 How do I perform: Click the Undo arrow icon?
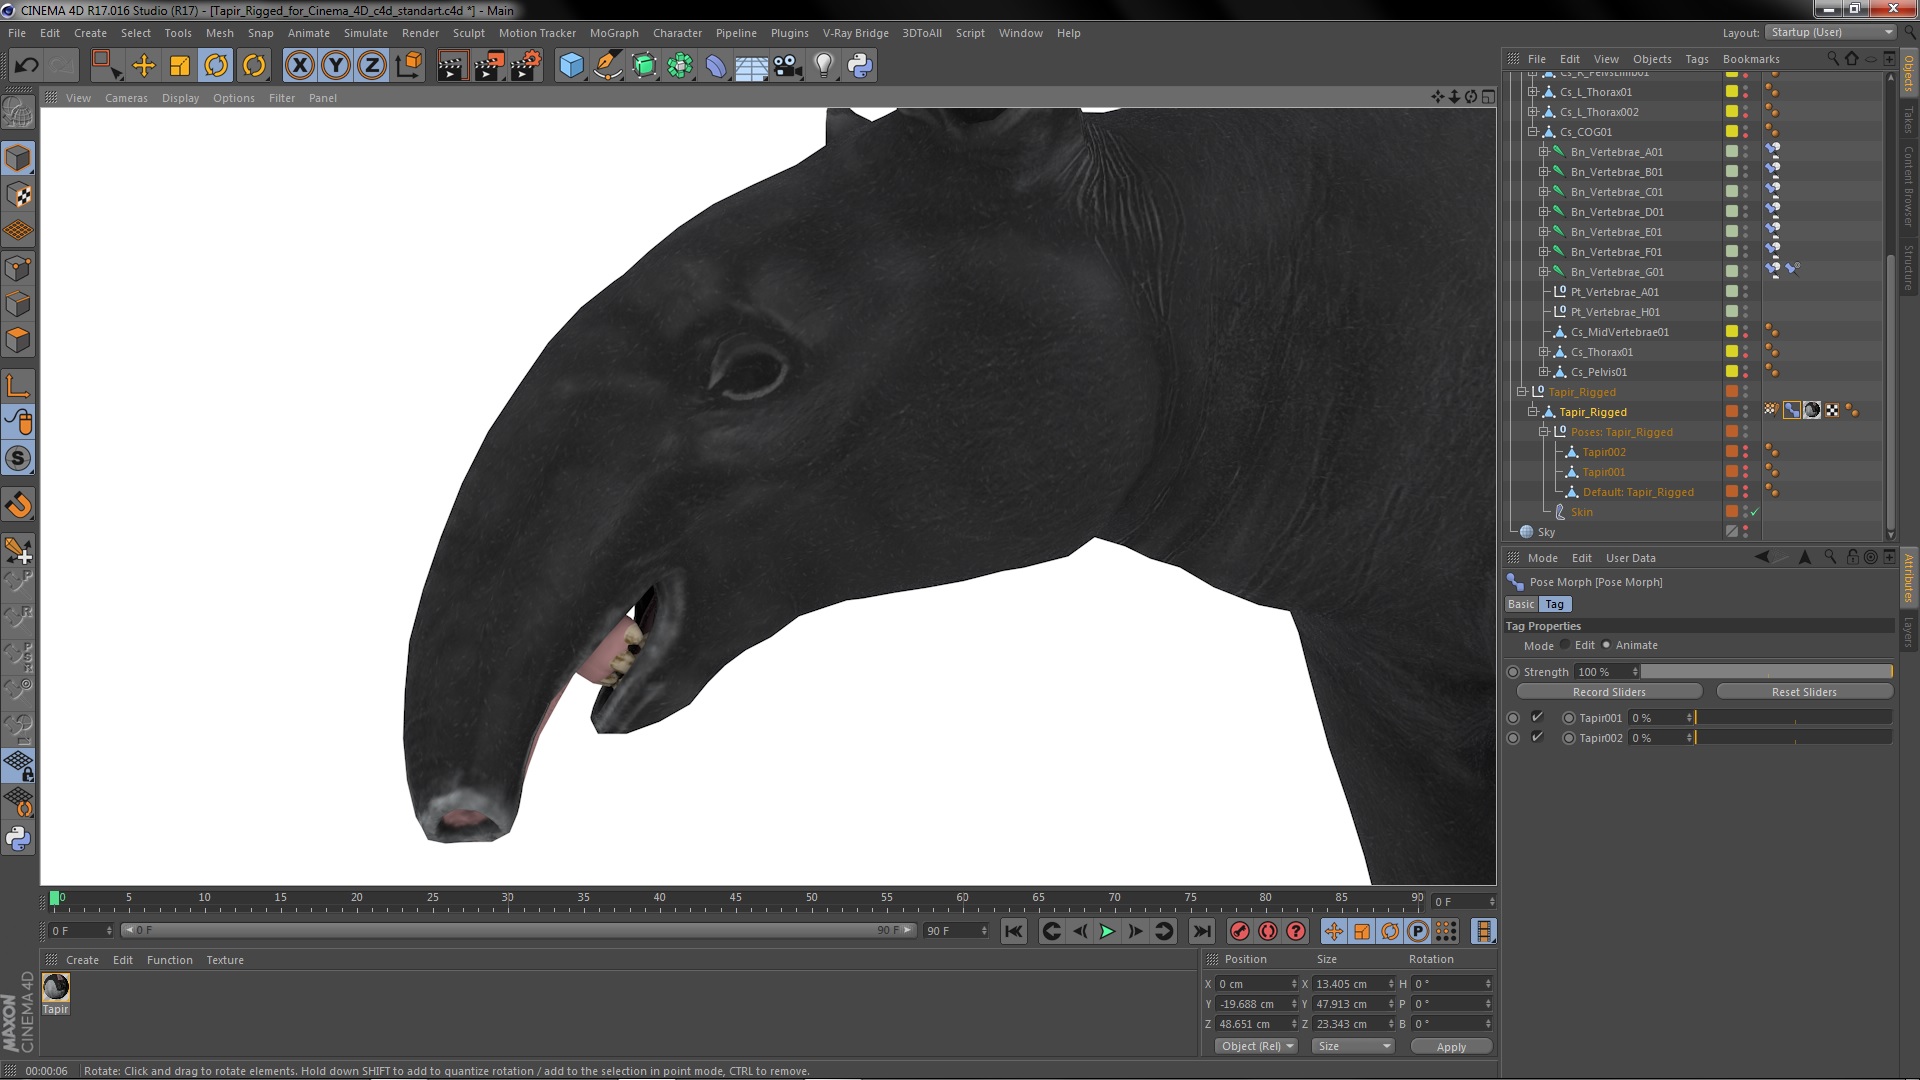pyautogui.click(x=26, y=66)
